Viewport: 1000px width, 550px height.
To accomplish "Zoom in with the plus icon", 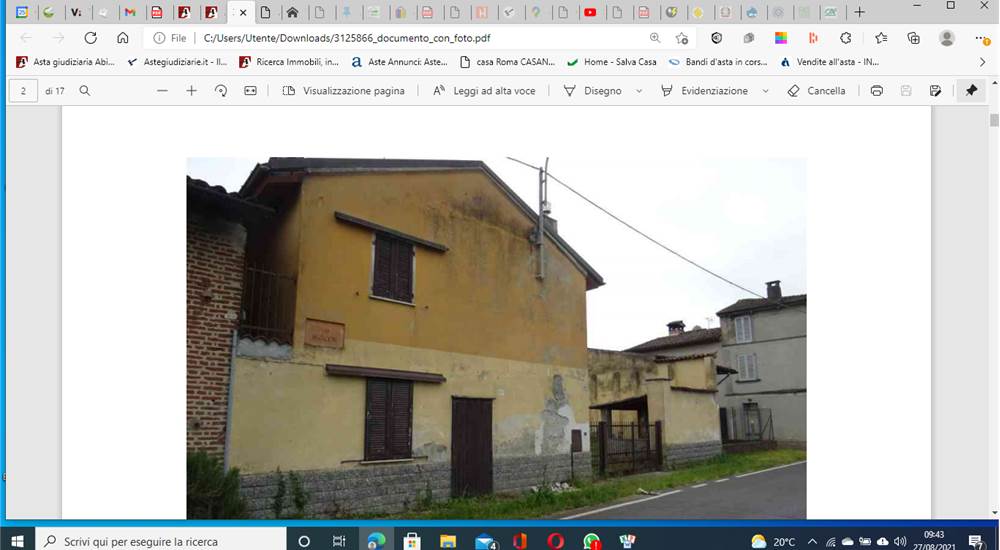I will (x=191, y=91).
